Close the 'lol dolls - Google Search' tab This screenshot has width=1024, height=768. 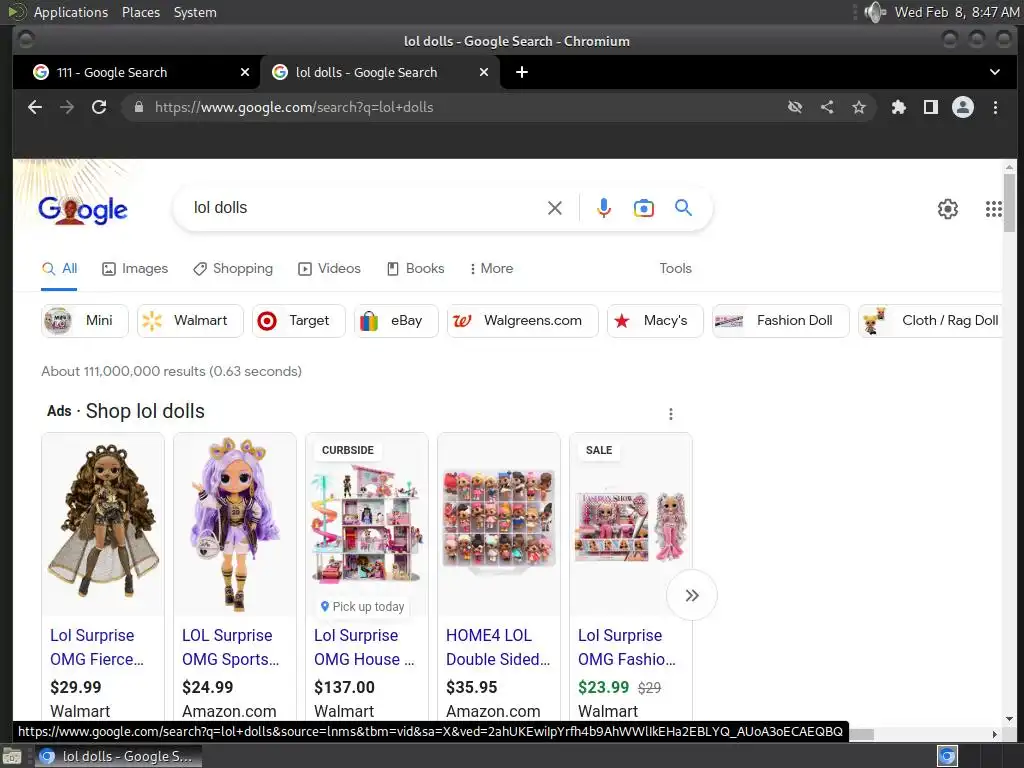(484, 72)
